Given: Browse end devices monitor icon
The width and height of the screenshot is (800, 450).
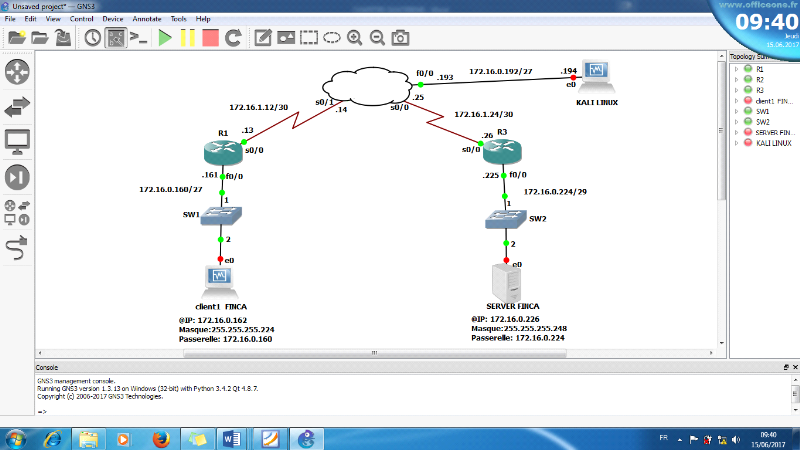Looking at the screenshot, I should tap(17, 142).
